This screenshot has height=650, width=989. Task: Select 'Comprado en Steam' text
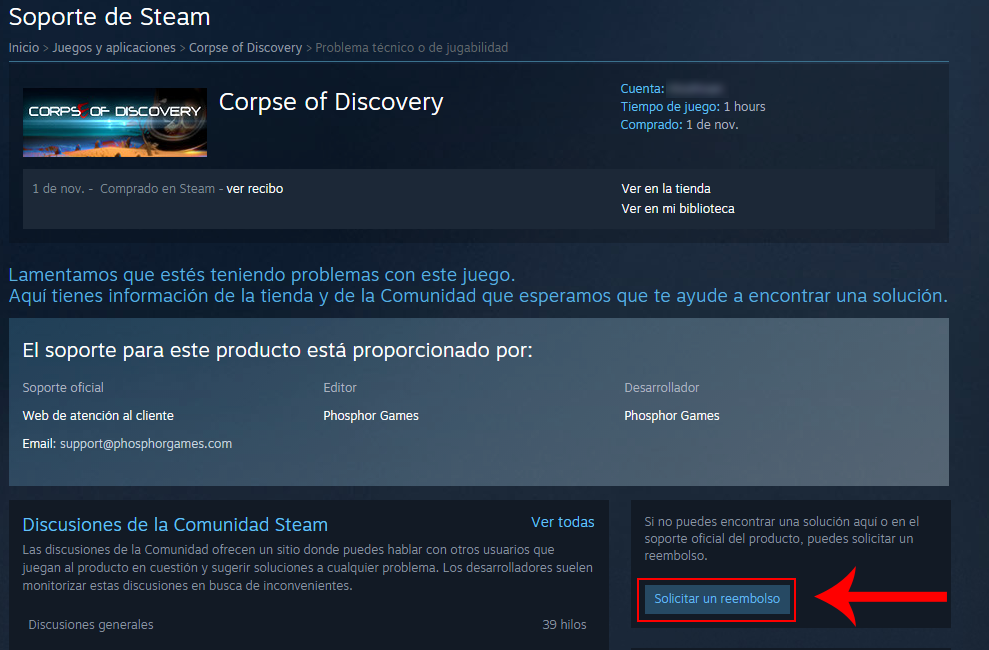tap(157, 189)
